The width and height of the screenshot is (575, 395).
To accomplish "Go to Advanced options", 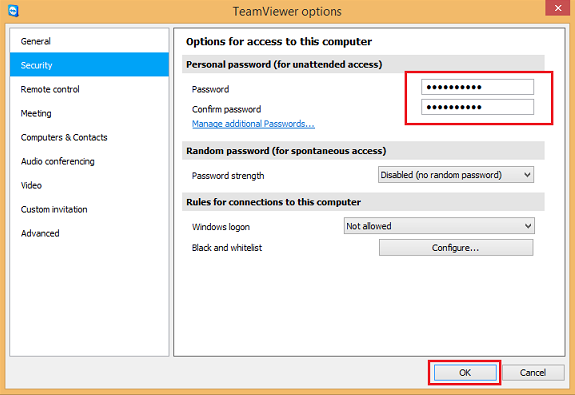I will pyautogui.click(x=89, y=233).
